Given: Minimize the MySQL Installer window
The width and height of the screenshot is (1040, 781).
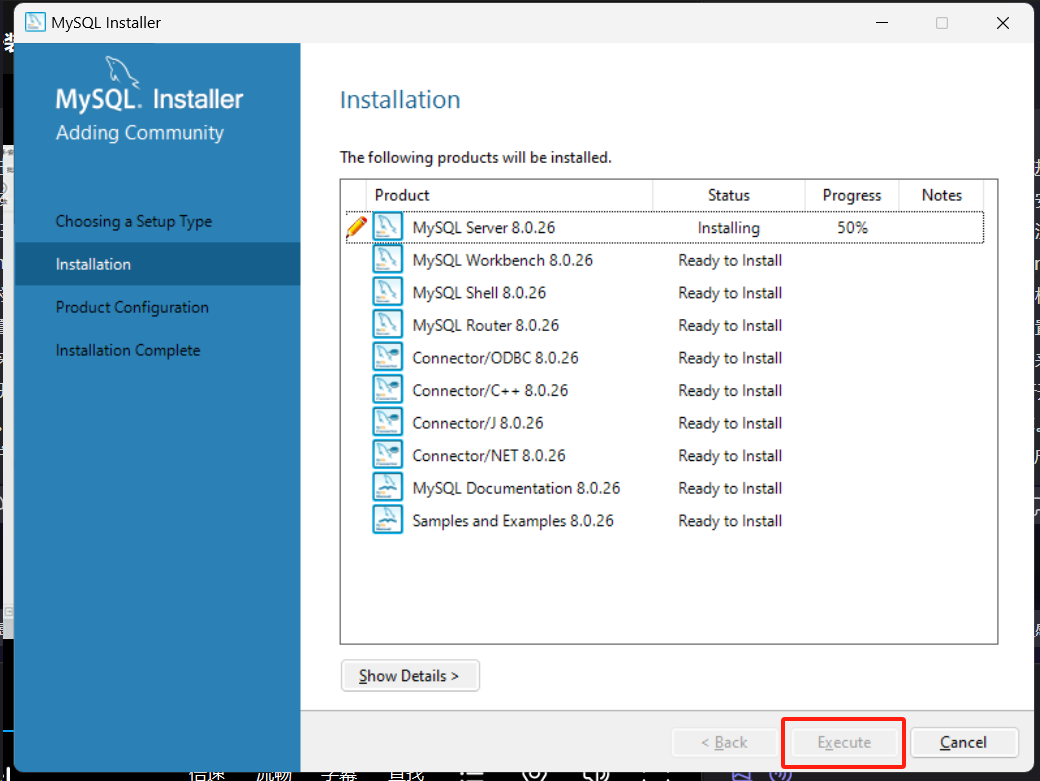Looking at the screenshot, I should (x=881, y=23).
